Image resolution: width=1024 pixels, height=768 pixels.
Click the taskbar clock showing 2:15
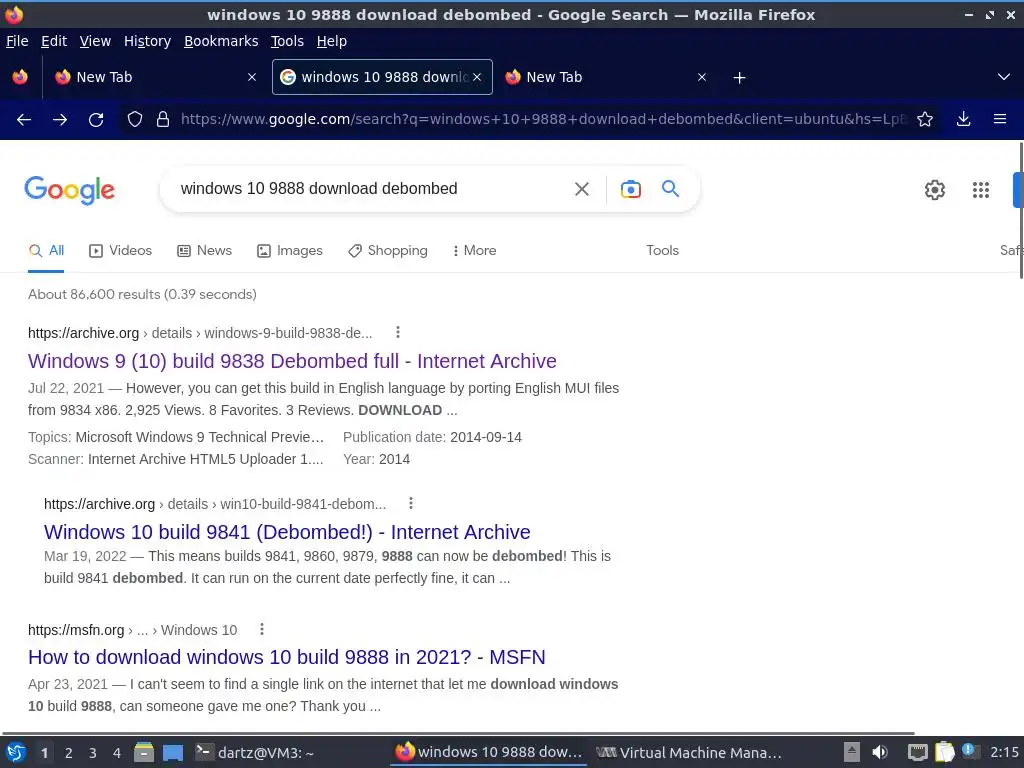click(1004, 752)
